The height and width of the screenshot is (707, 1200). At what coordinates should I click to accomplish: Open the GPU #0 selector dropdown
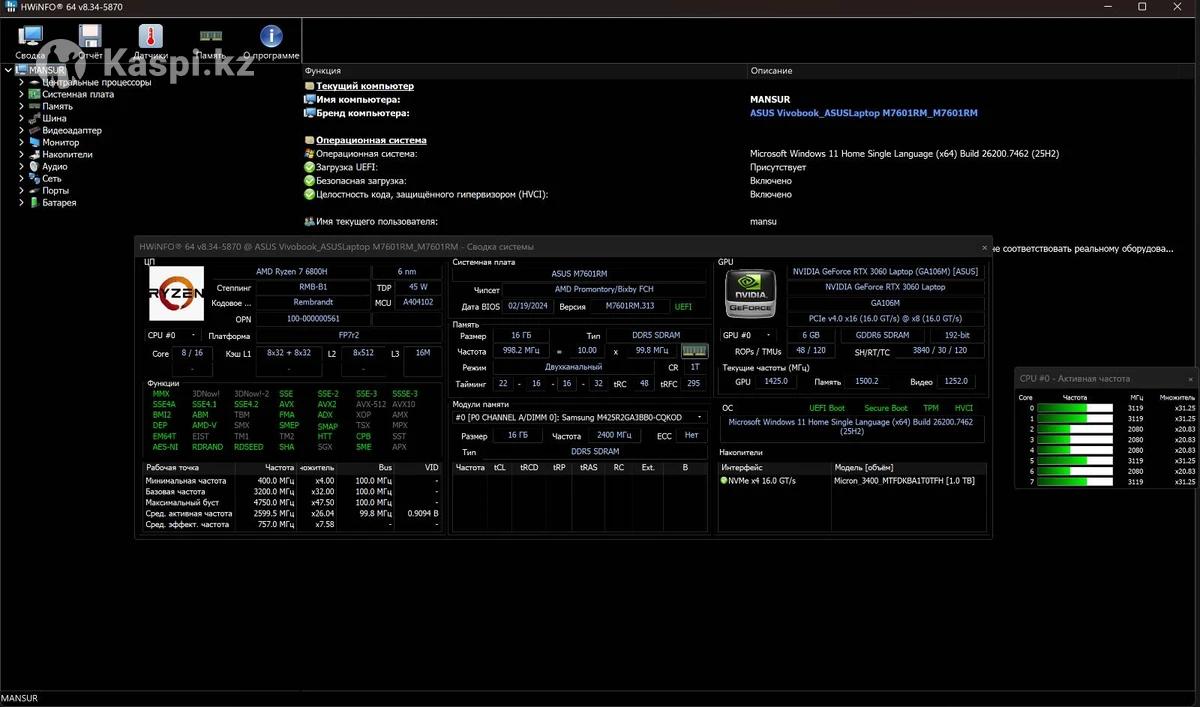coord(767,335)
